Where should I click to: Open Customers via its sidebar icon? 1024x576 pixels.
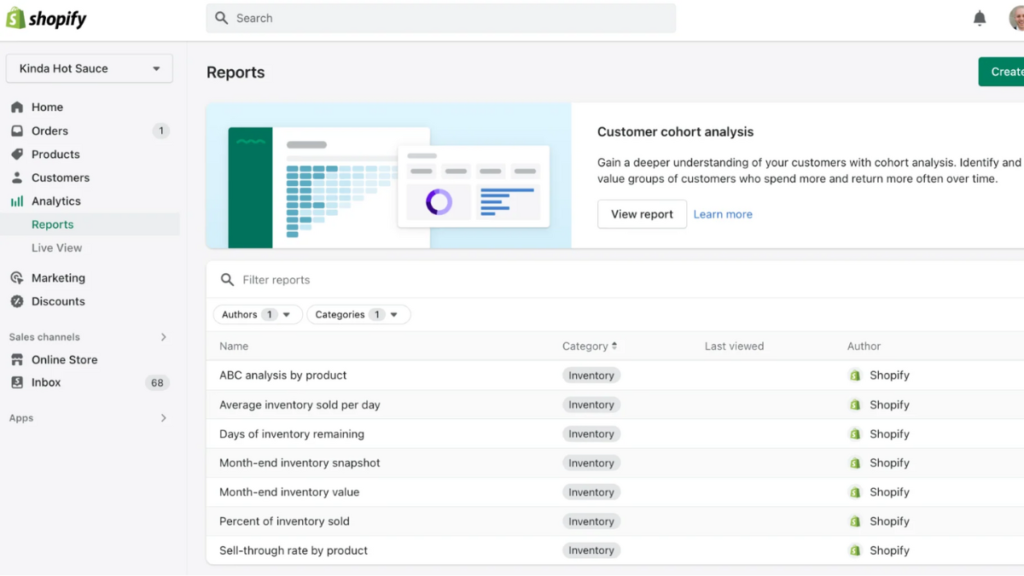point(18,178)
